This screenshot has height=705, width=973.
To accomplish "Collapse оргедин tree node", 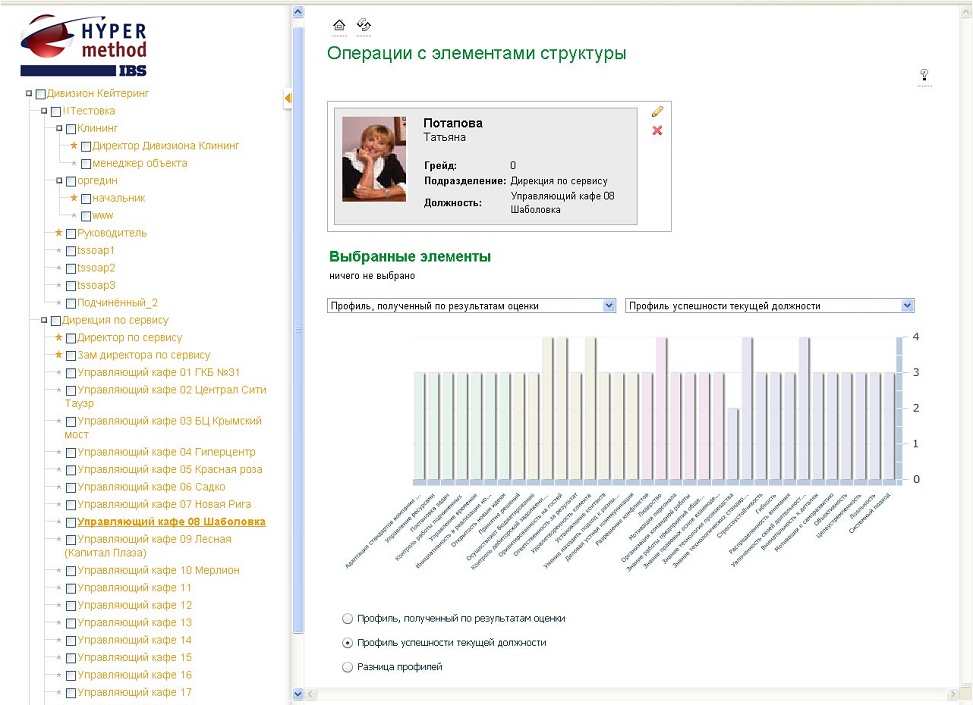I will coord(59,181).
